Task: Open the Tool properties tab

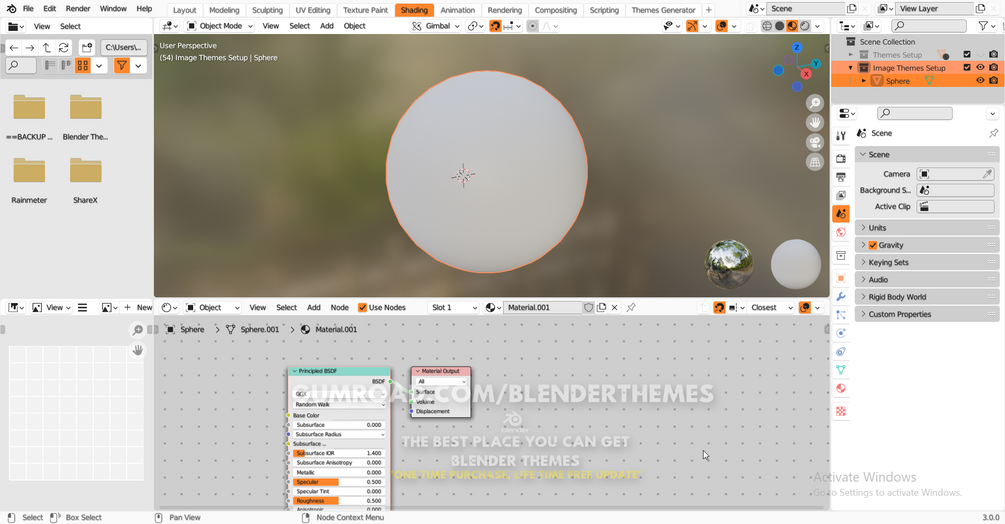Action: click(841, 135)
